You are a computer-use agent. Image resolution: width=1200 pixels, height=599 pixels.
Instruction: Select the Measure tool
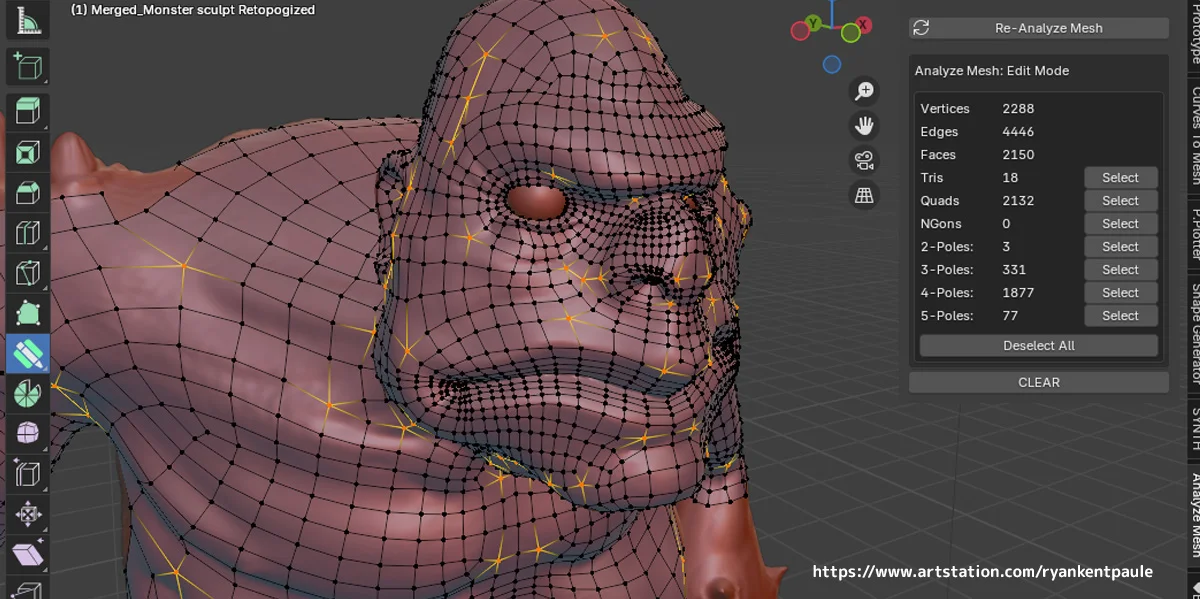tap(28, 21)
